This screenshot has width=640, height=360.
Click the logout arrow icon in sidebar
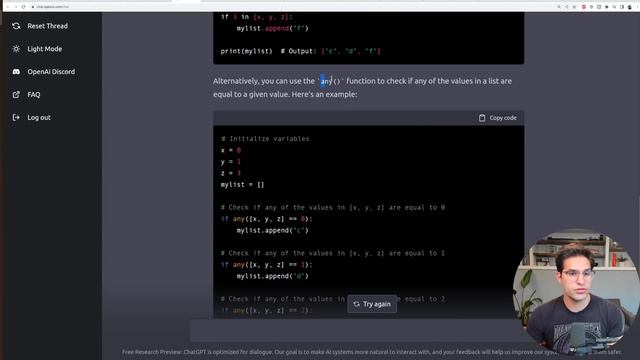(x=16, y=118)
